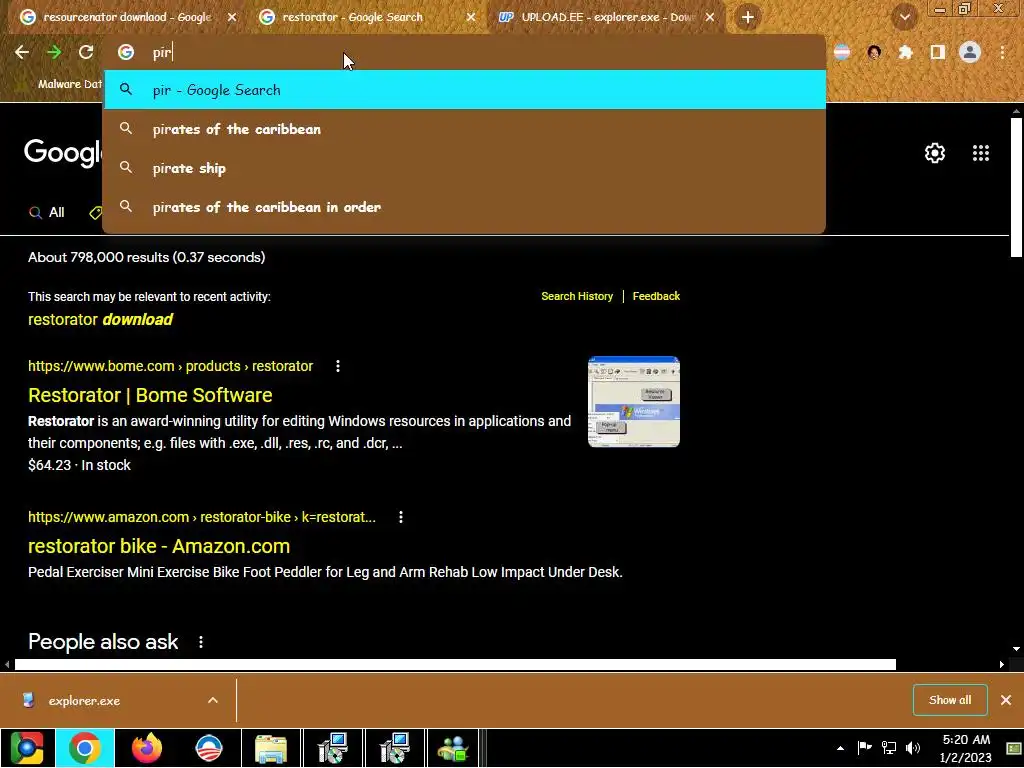Toggle the browser side panel icon
1024x768 pixels.
pyautogui.click(x=938, y=52)
